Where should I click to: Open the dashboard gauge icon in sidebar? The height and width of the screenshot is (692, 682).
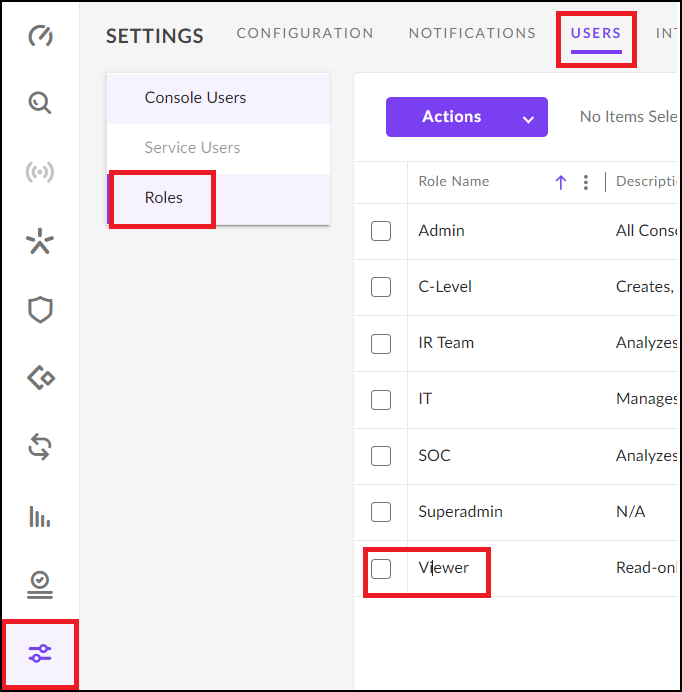point(40,37)
